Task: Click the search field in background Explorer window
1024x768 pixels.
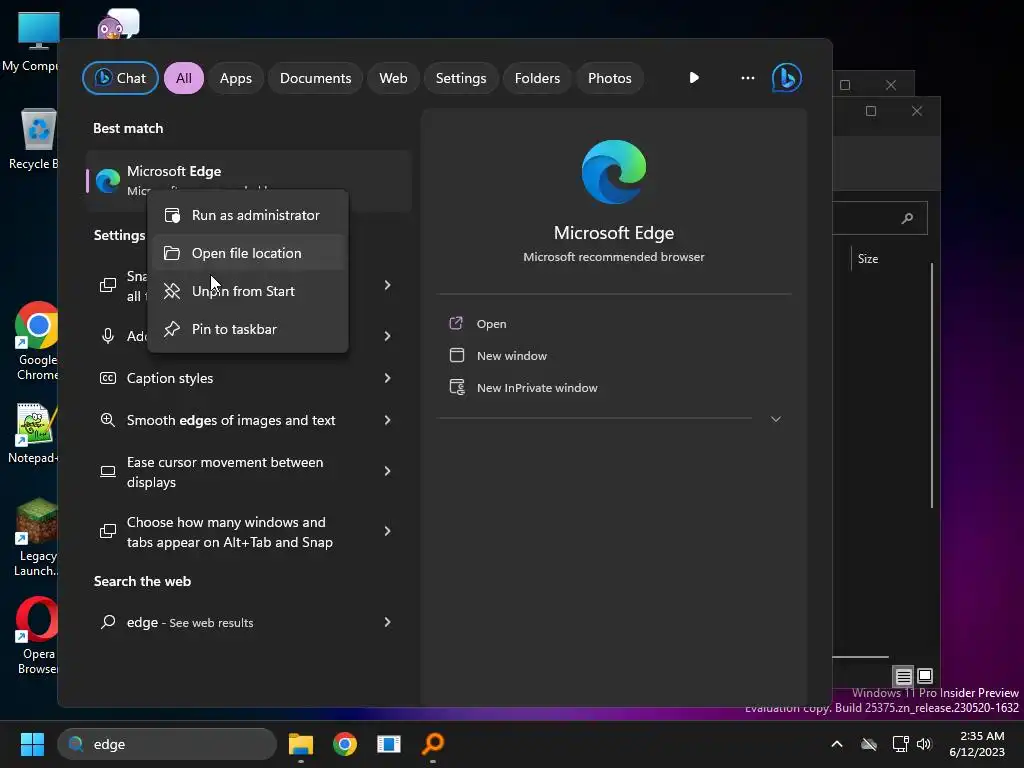Action: [x=880, y=218]
